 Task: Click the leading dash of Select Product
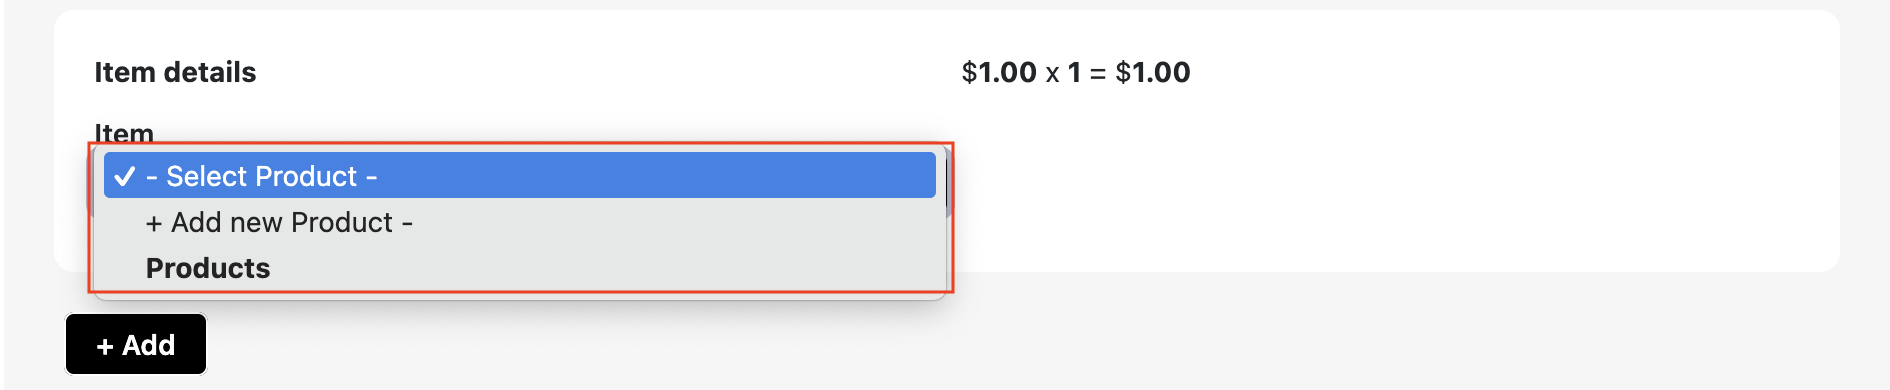pyautogui.click(x=152, y=178)
